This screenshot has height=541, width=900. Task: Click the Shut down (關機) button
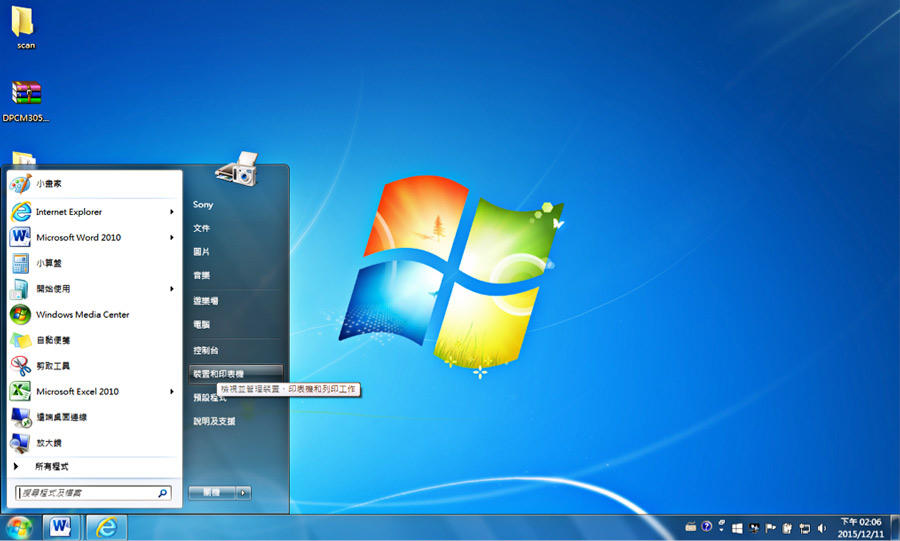click(212, 492)
